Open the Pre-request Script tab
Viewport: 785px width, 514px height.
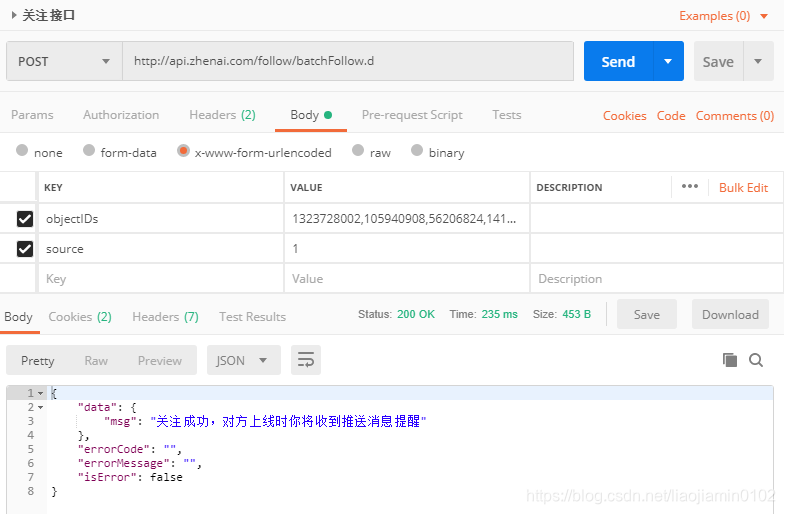[x=412, y=115]
